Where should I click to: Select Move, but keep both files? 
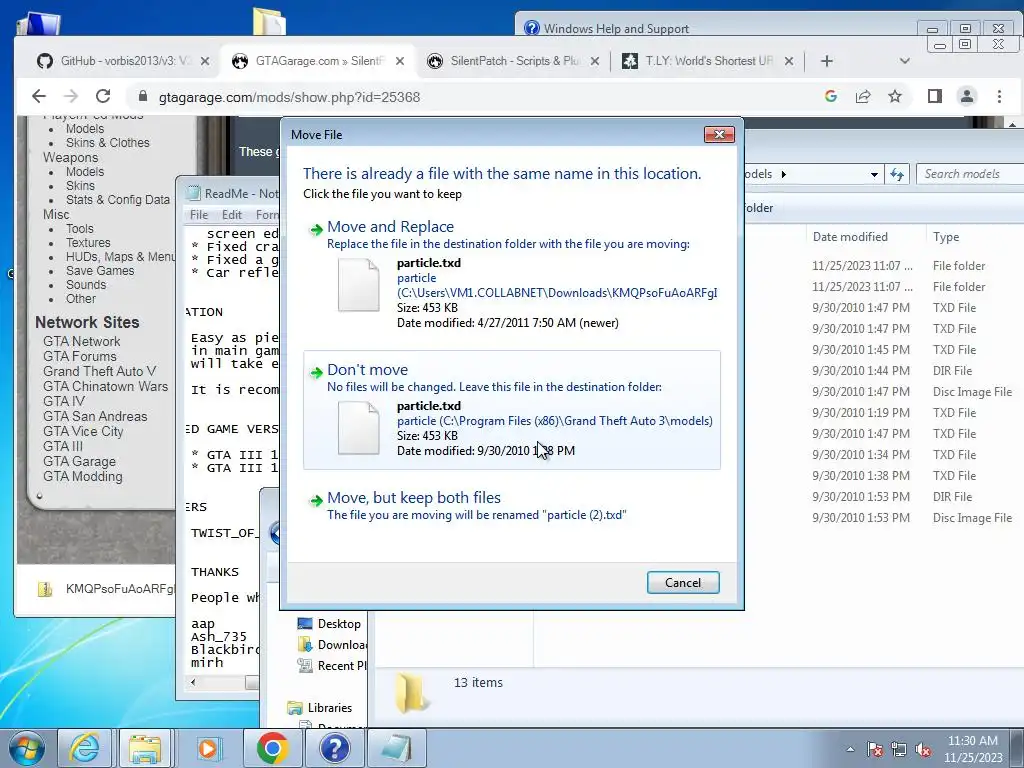(512, 505)
